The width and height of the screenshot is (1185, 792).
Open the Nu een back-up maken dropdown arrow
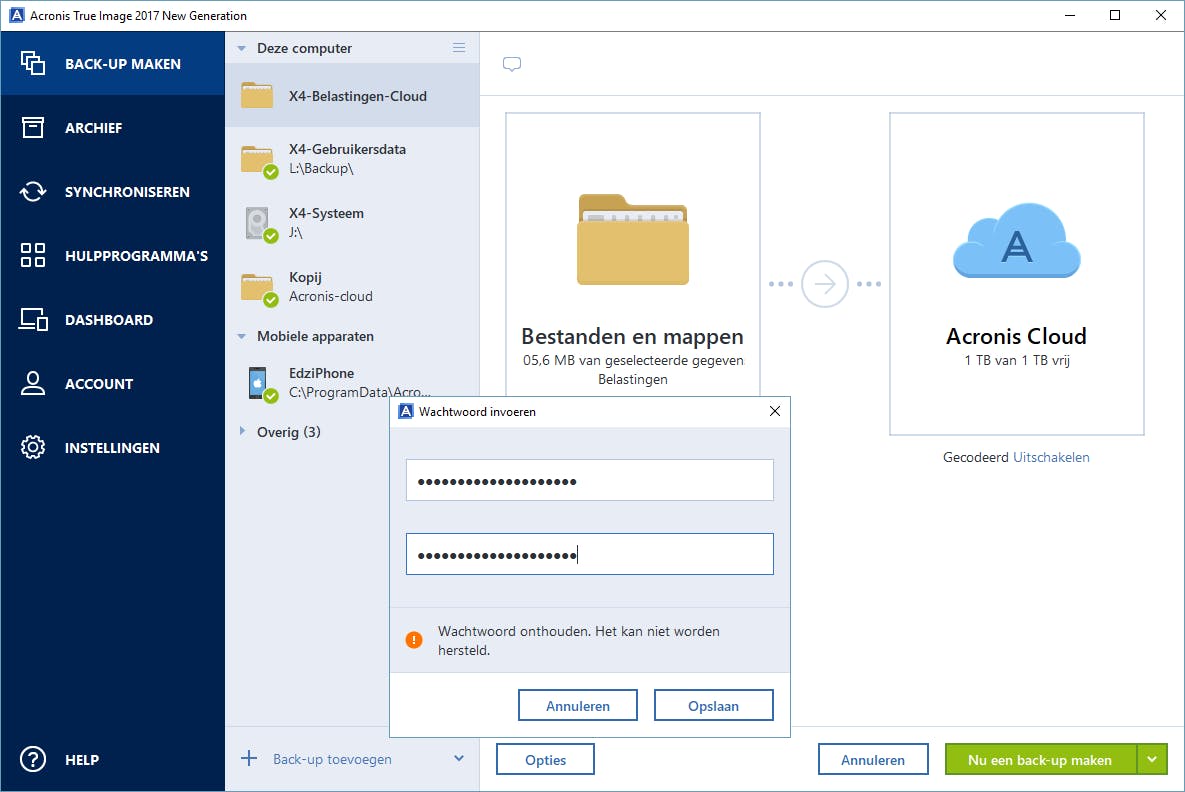coord(1152,760)
